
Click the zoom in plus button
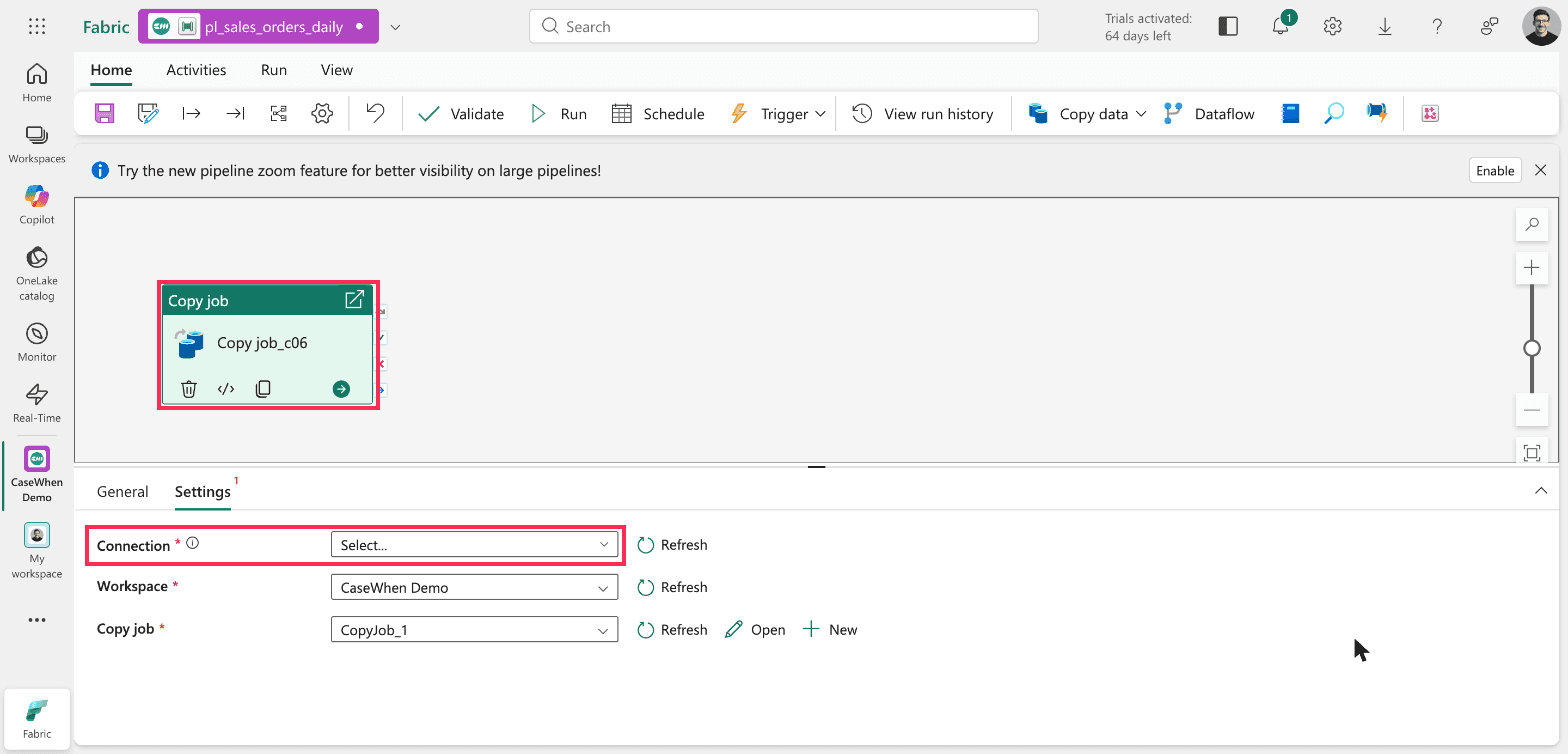1531,268
